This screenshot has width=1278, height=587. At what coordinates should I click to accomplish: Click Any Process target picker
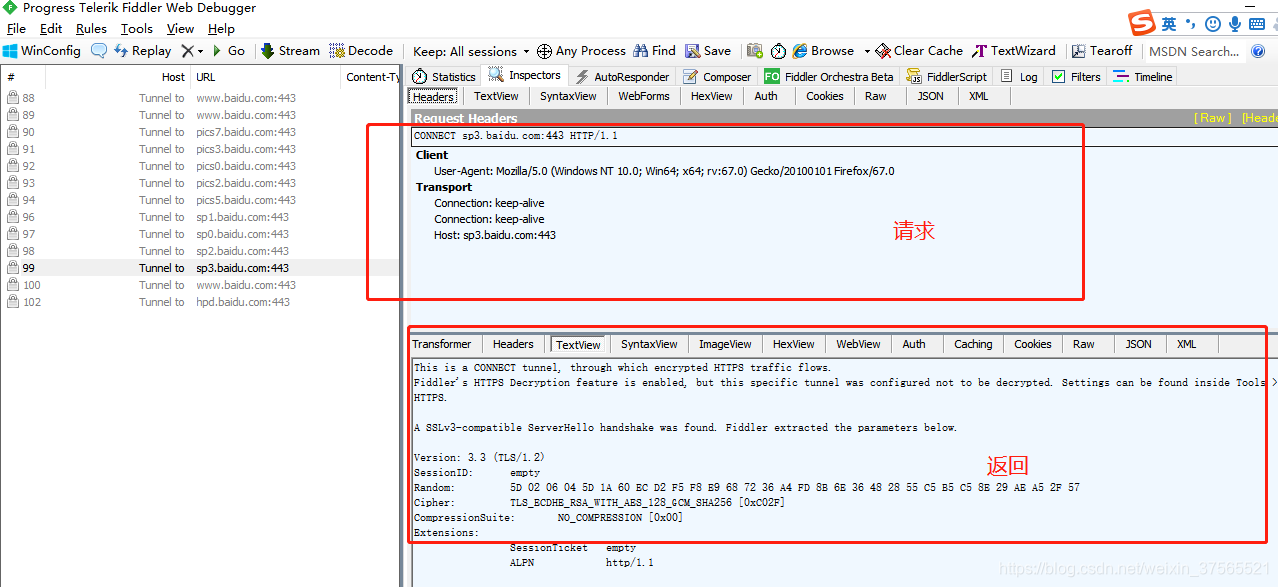(x=581, y=51)
